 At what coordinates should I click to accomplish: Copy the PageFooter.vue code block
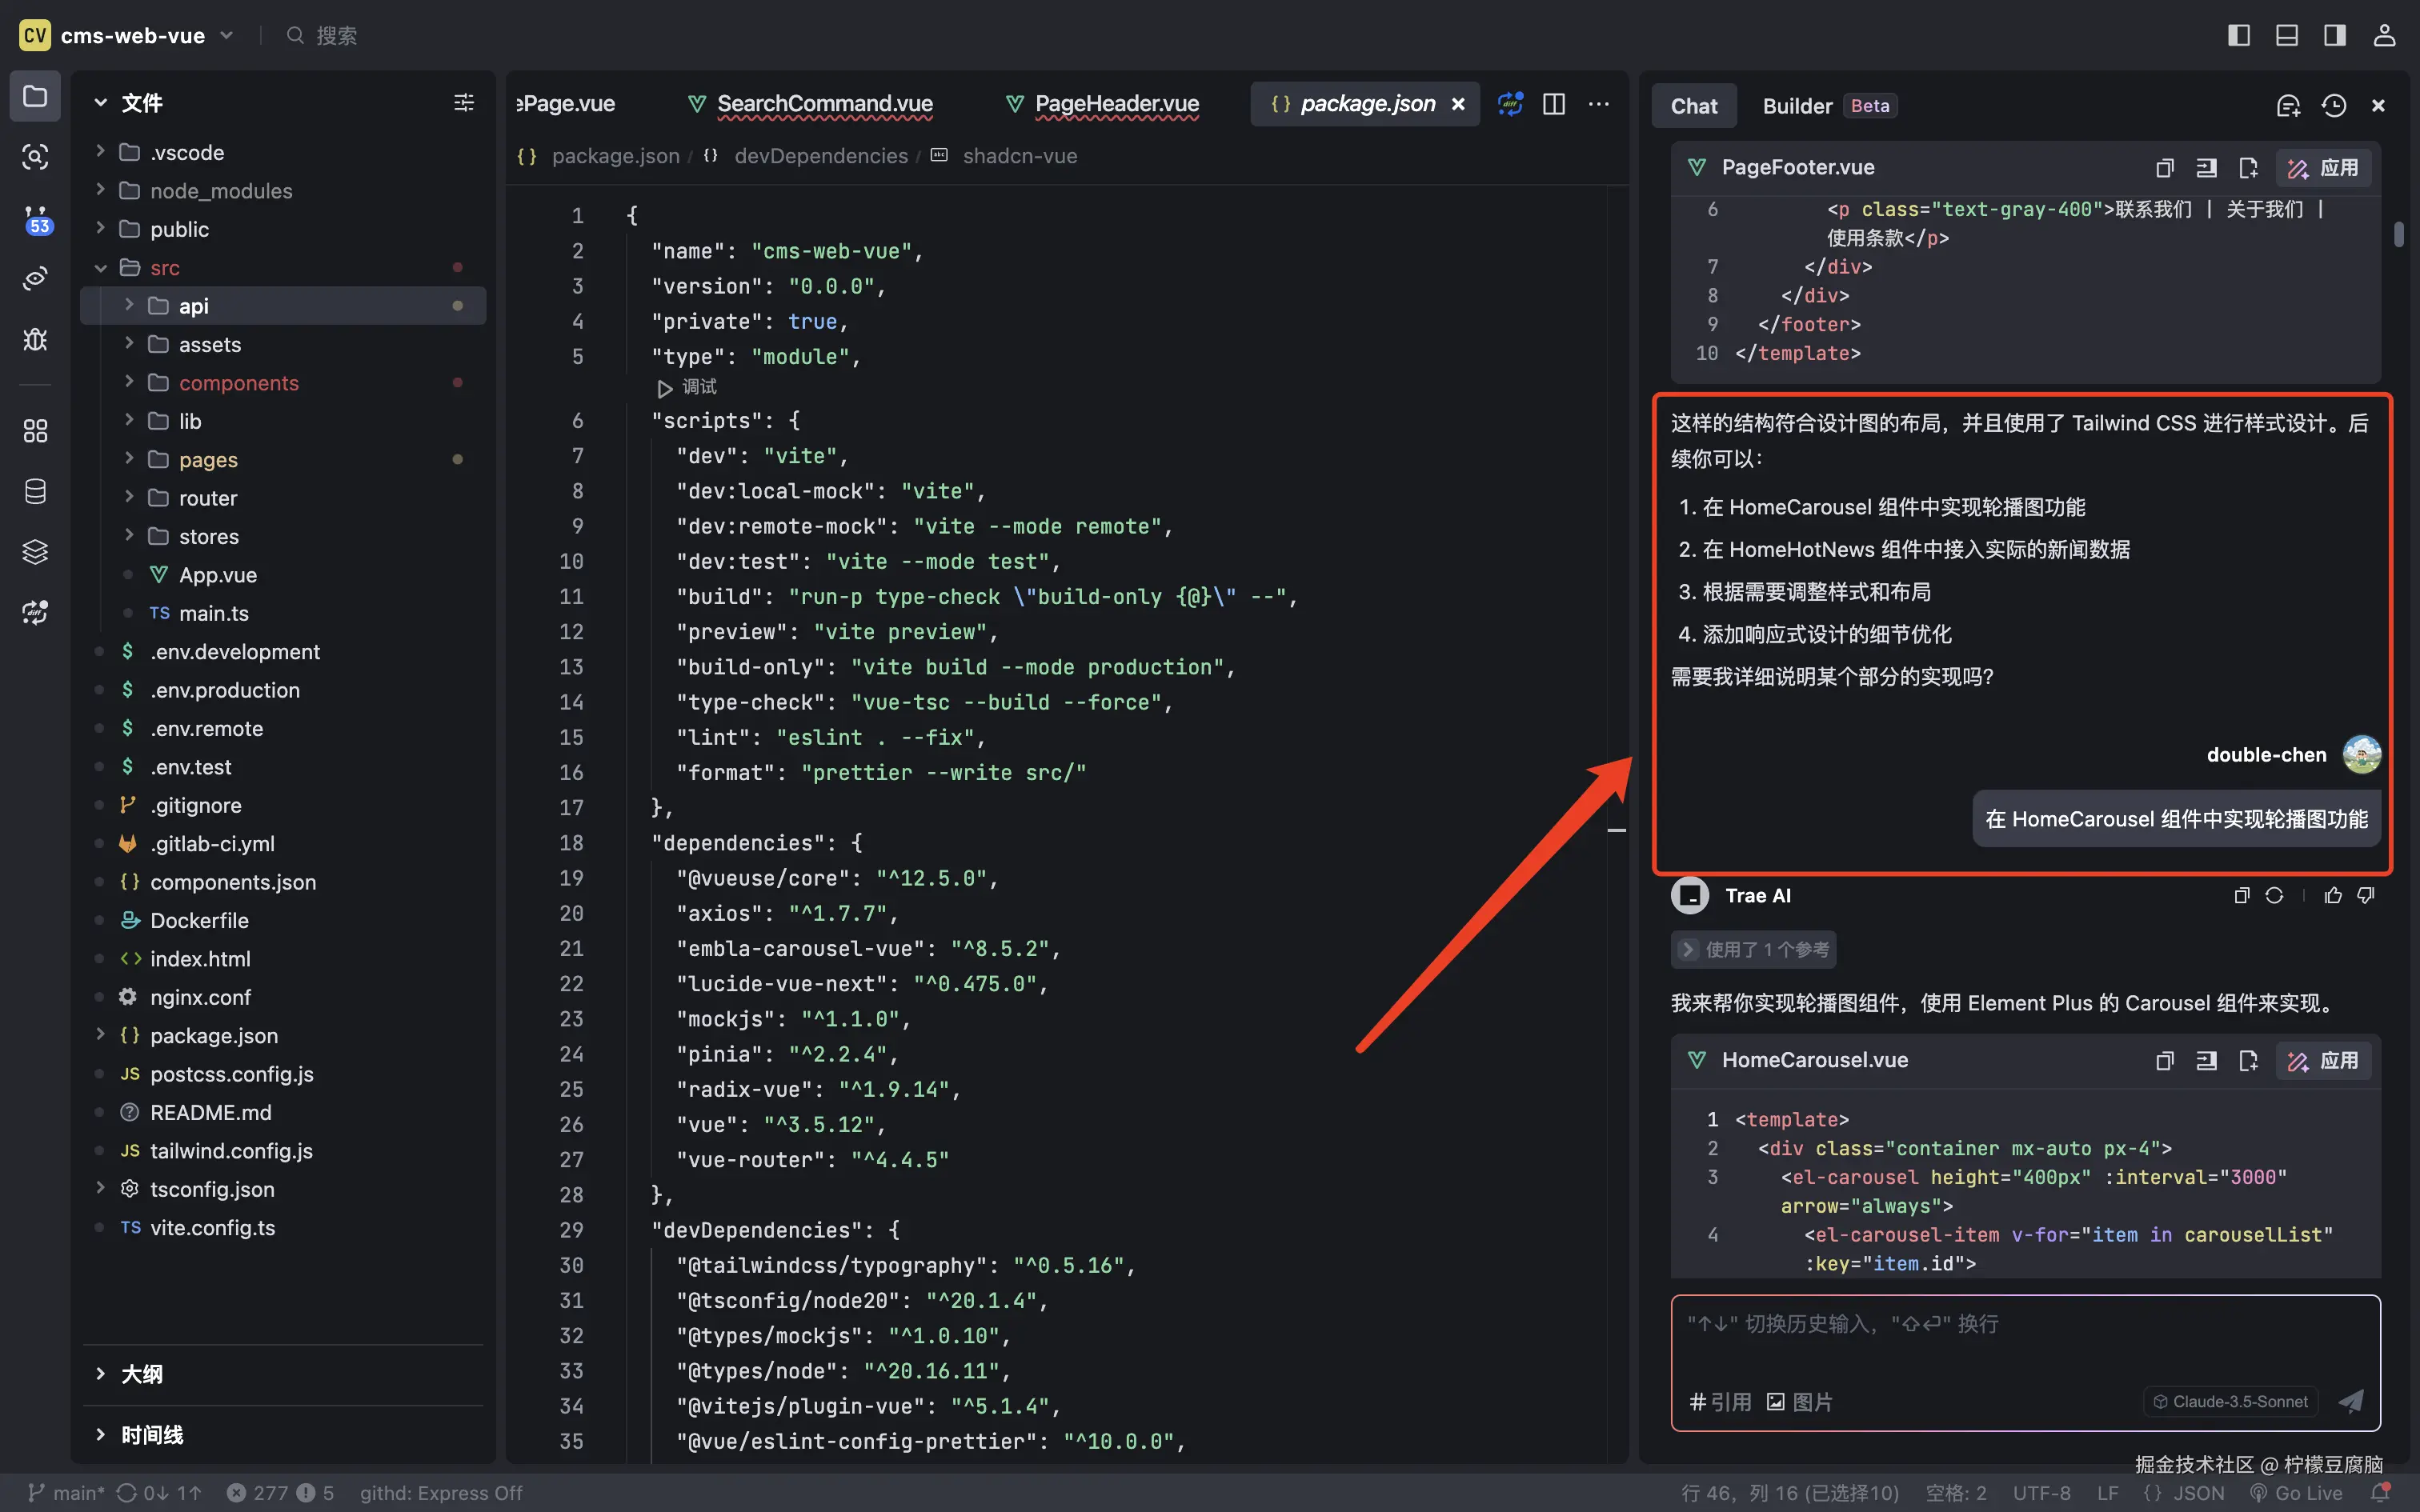click(x=2165, y=168)
